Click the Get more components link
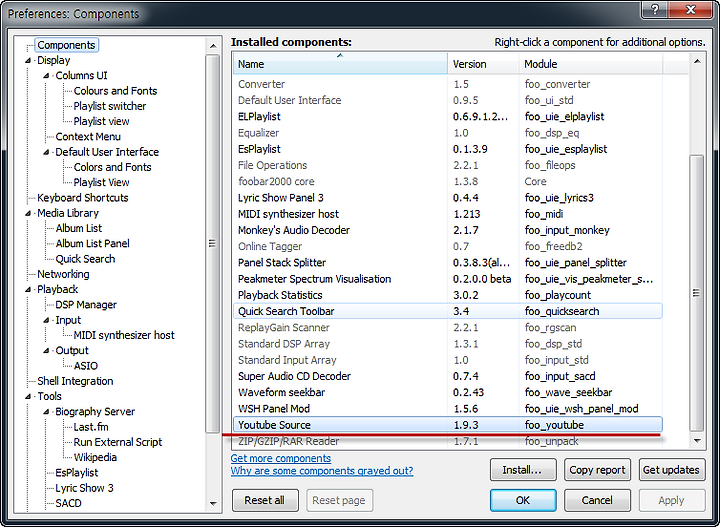 [281, 458]
